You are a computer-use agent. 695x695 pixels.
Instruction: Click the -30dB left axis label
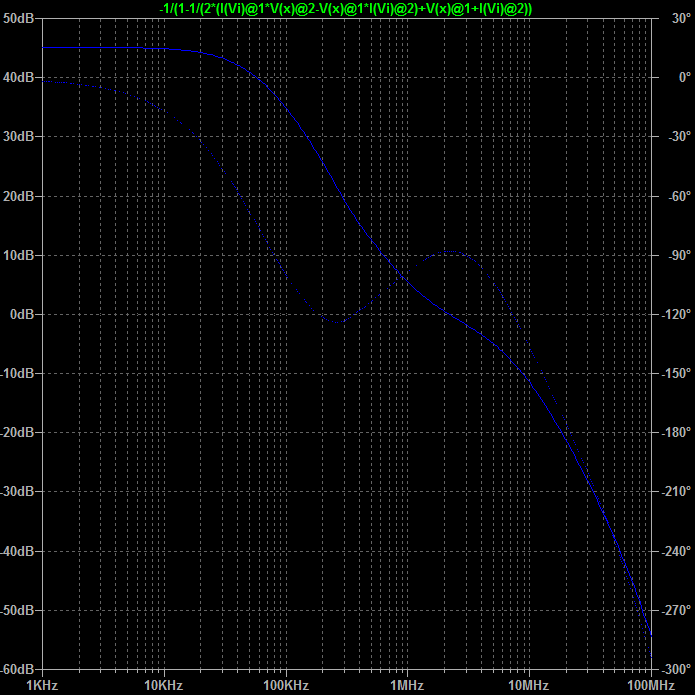tap(17, 491)
